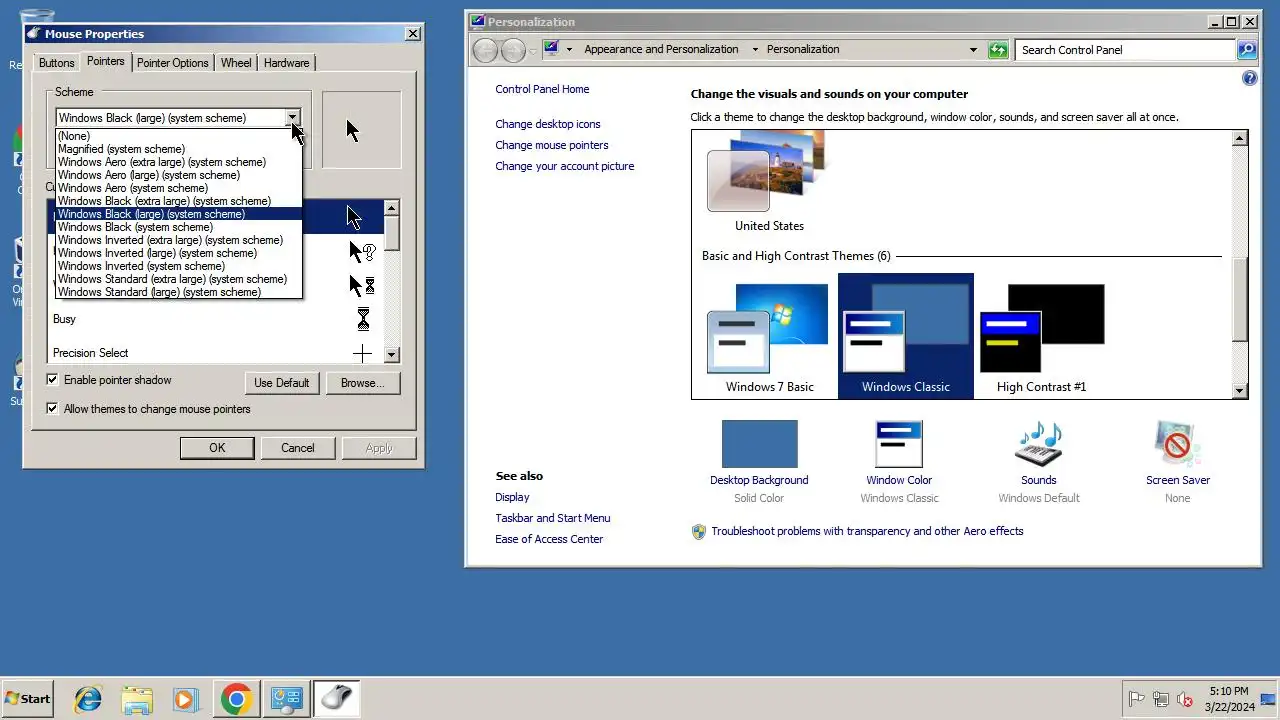Click shield icon beside Troubleshoot link
Image resolution: width=1280 pixels, height=720 pixels.
pos(699,532)
